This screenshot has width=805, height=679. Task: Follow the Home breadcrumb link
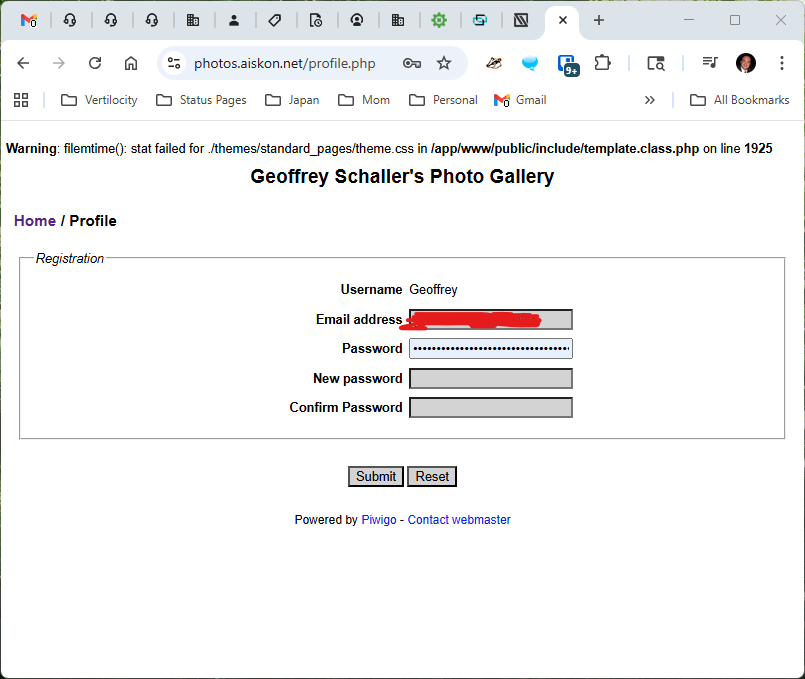pyautogui.click(x=35, y=221)
